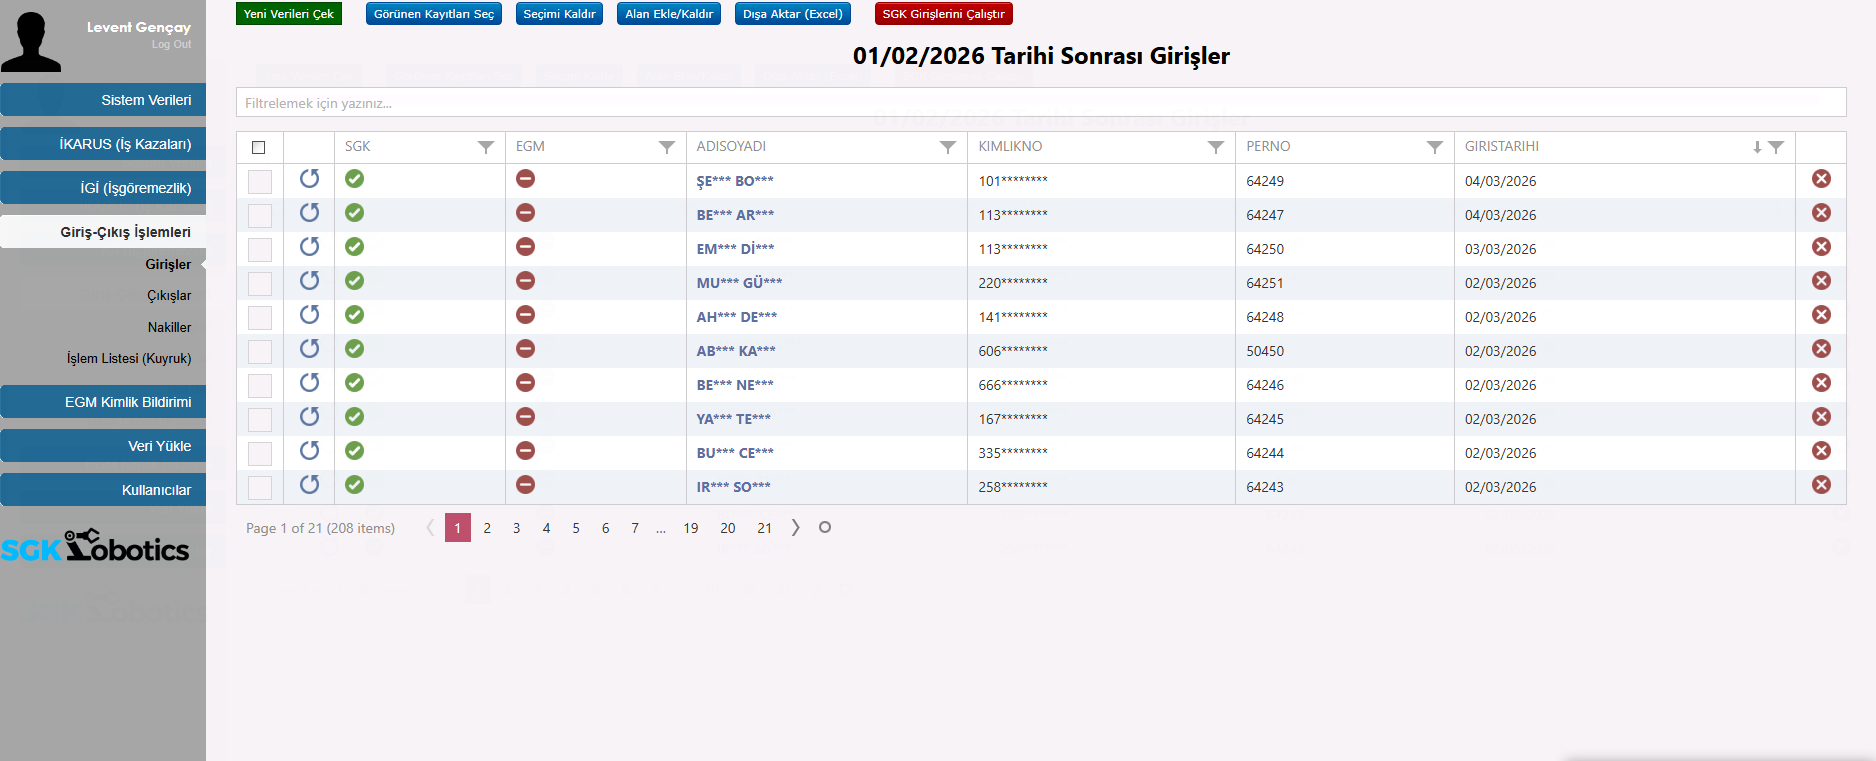Click Dışa Aktar (Excel) button
This screenshot has height=761, width=1876.
point(793,14)
